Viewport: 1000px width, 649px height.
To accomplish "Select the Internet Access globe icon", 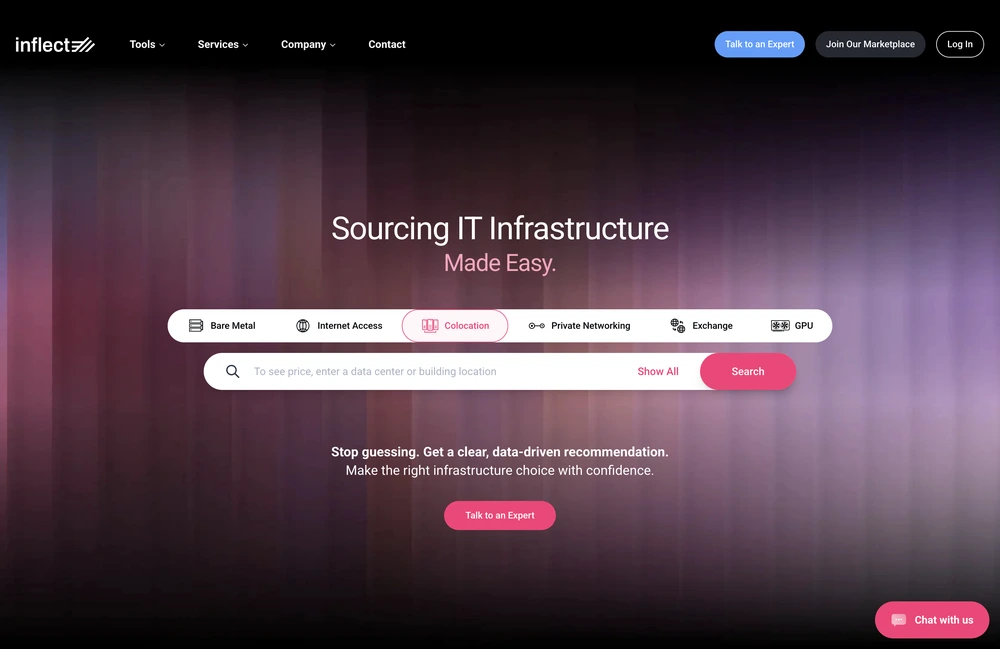I will 302,325.
